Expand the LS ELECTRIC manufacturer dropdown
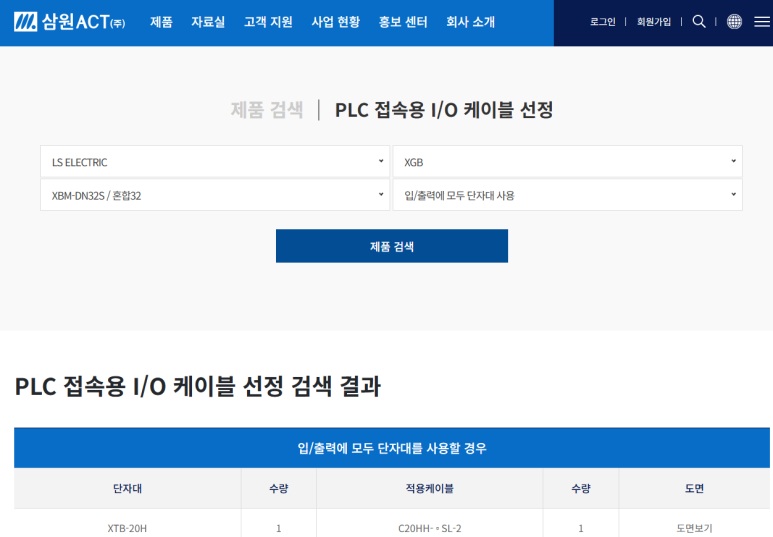This screenshot has height=537, width=773. (215, 162)
